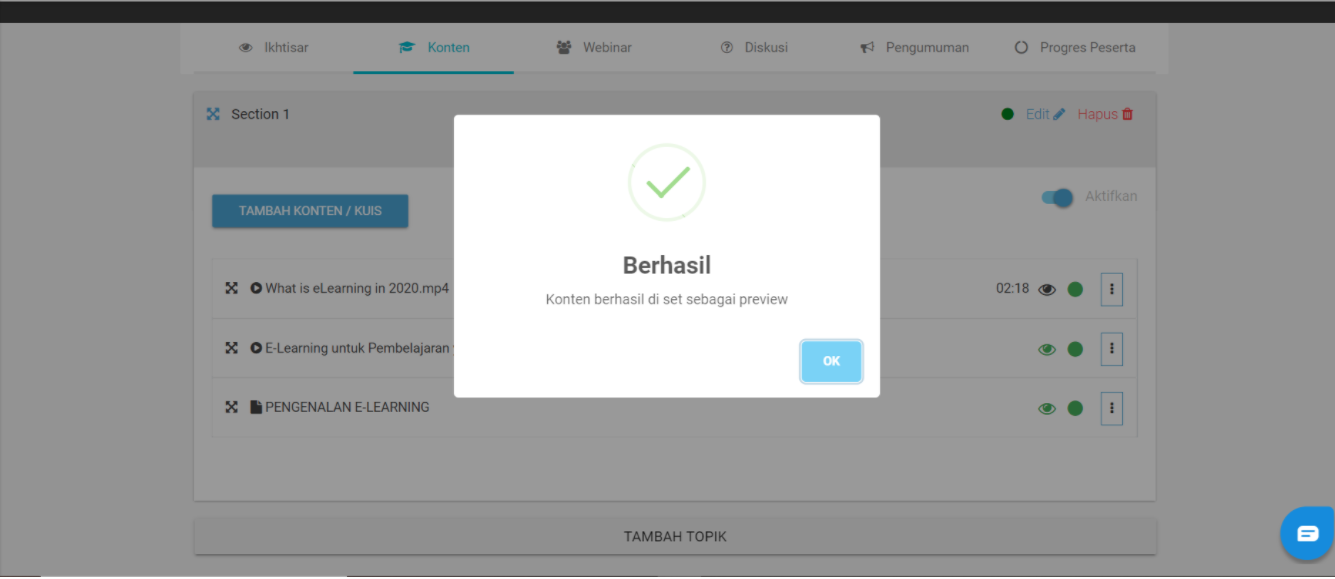Click the drag handle icon beside Section 1
This screenshot has width=1335, height=579.
213,114
